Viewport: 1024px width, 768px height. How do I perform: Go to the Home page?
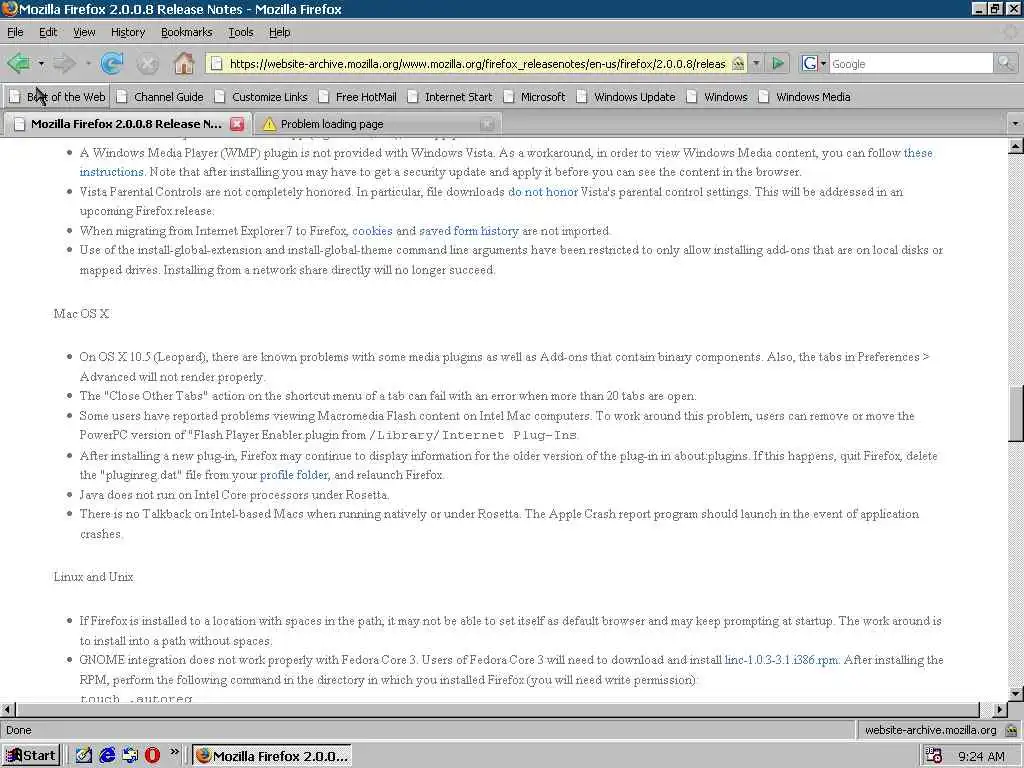pos(184,63)
